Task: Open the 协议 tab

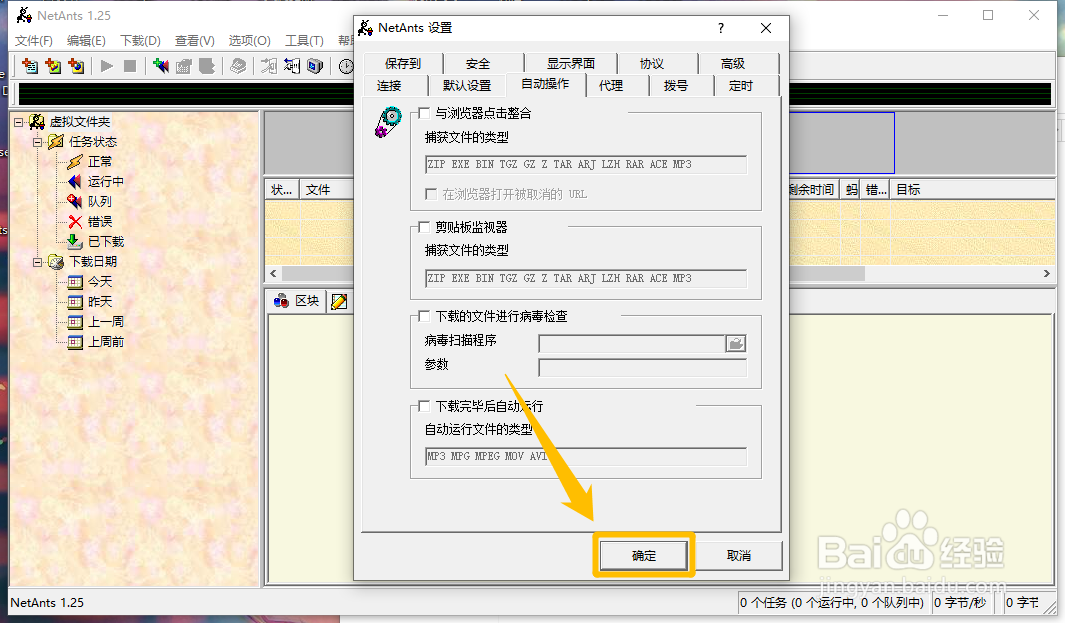Action: [651, 63]
